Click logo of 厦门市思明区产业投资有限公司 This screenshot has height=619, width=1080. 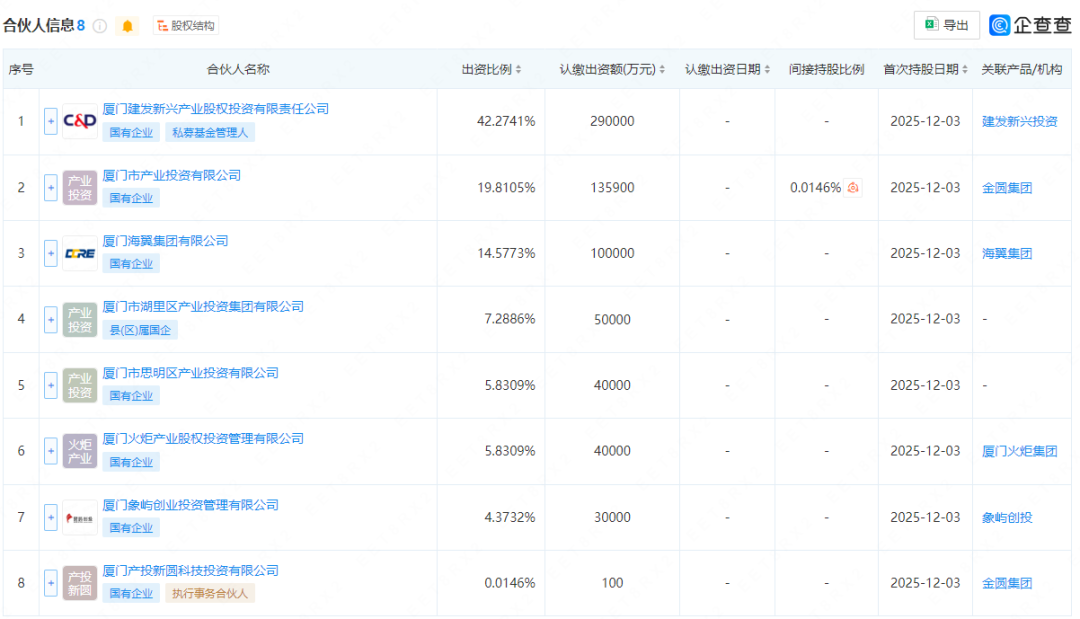coord(80,385)
